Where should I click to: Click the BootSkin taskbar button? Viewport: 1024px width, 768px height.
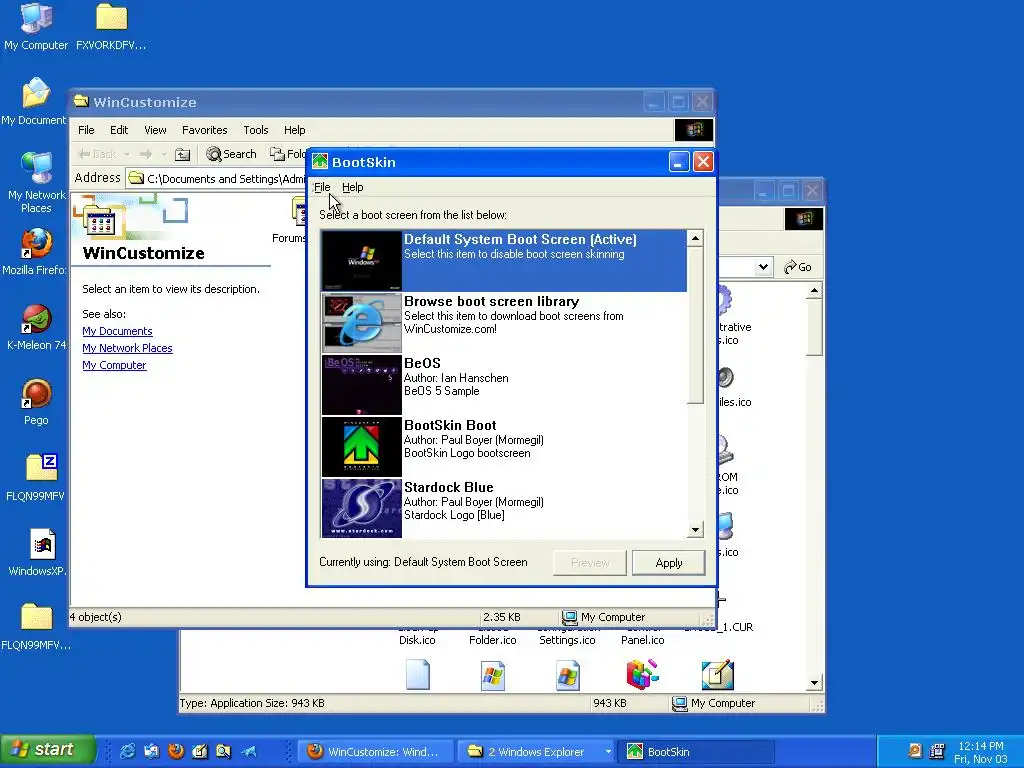tap(696, 752)
